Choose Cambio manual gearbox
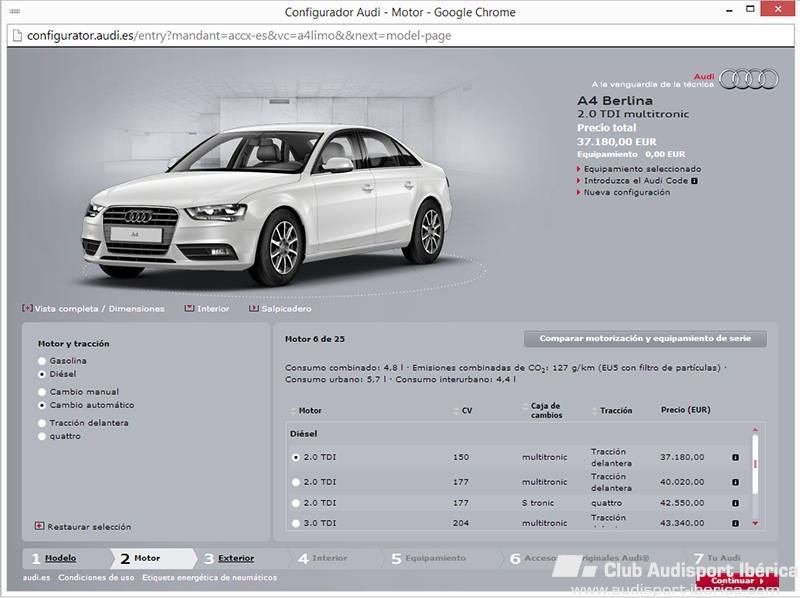Viewport: 800px width, 598px height. [42, 392]
